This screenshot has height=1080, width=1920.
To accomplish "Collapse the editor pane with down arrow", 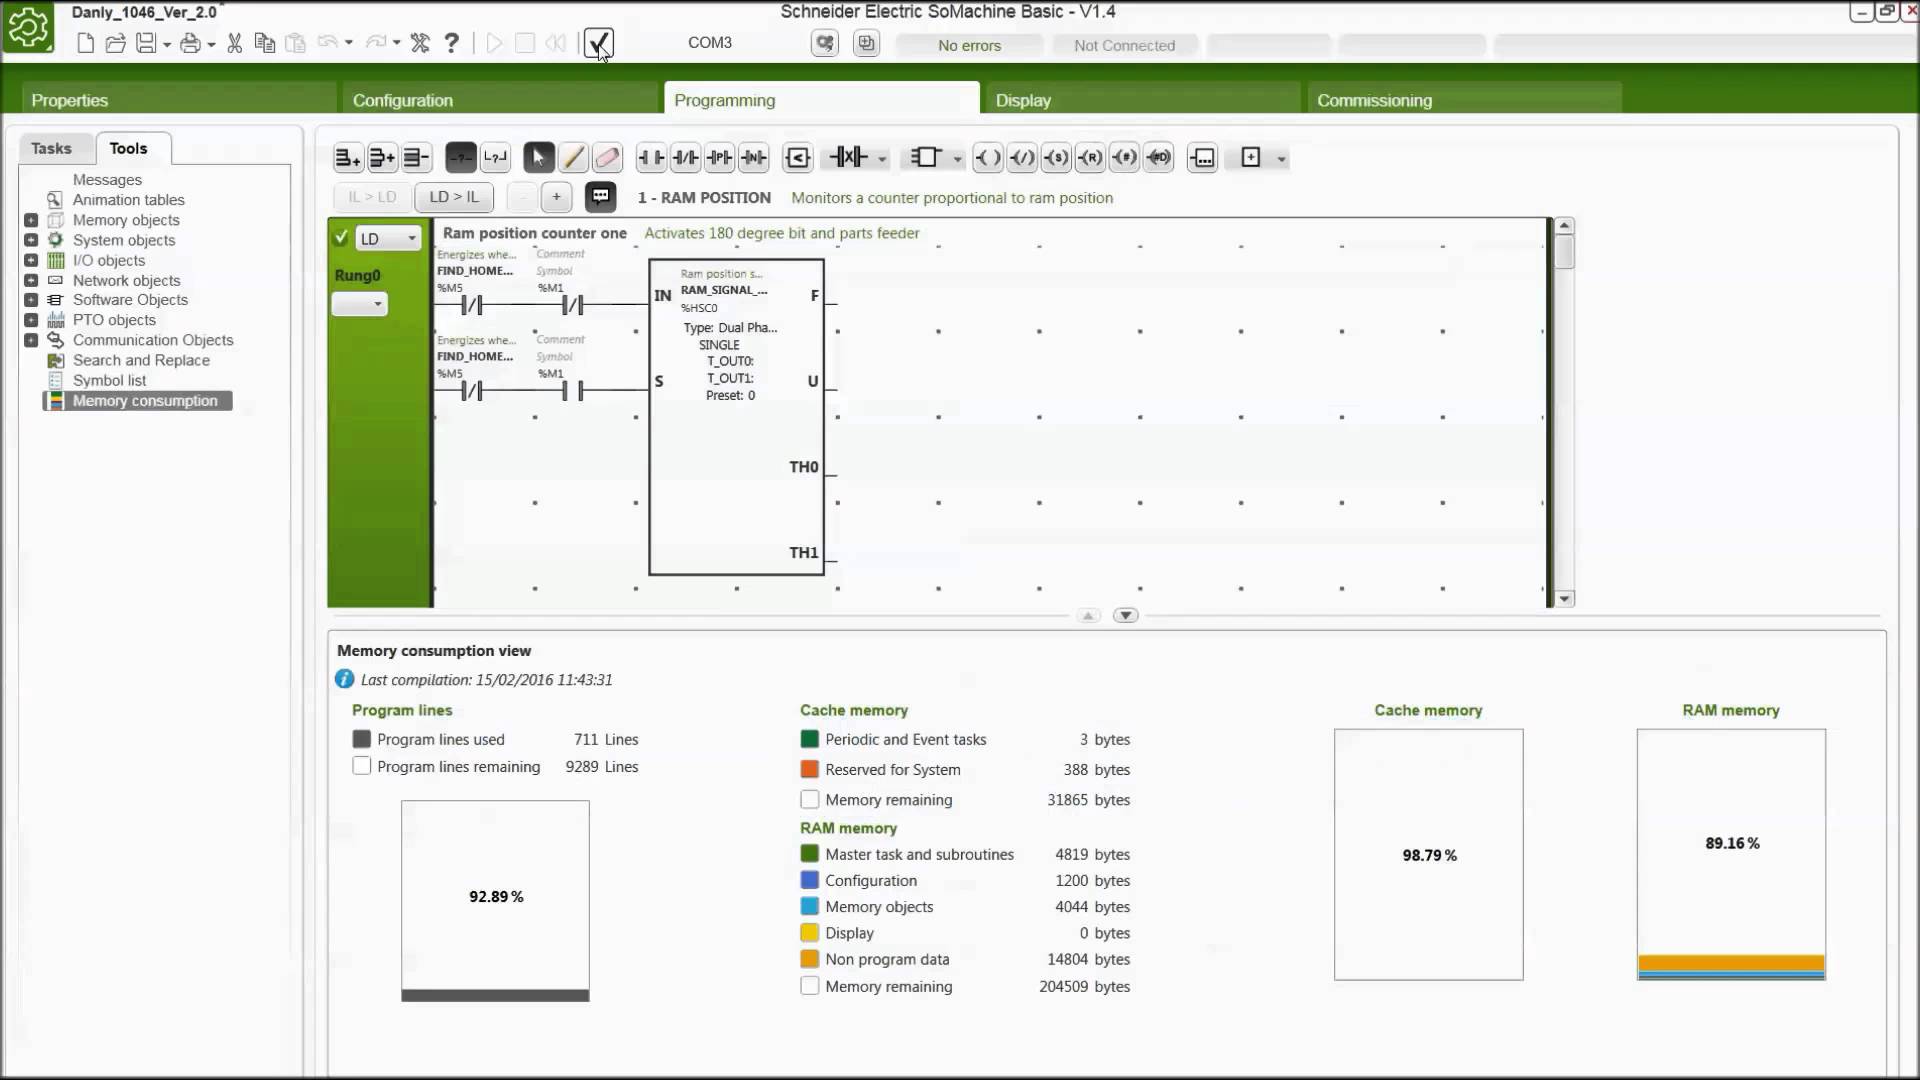I will (1125, 615).
